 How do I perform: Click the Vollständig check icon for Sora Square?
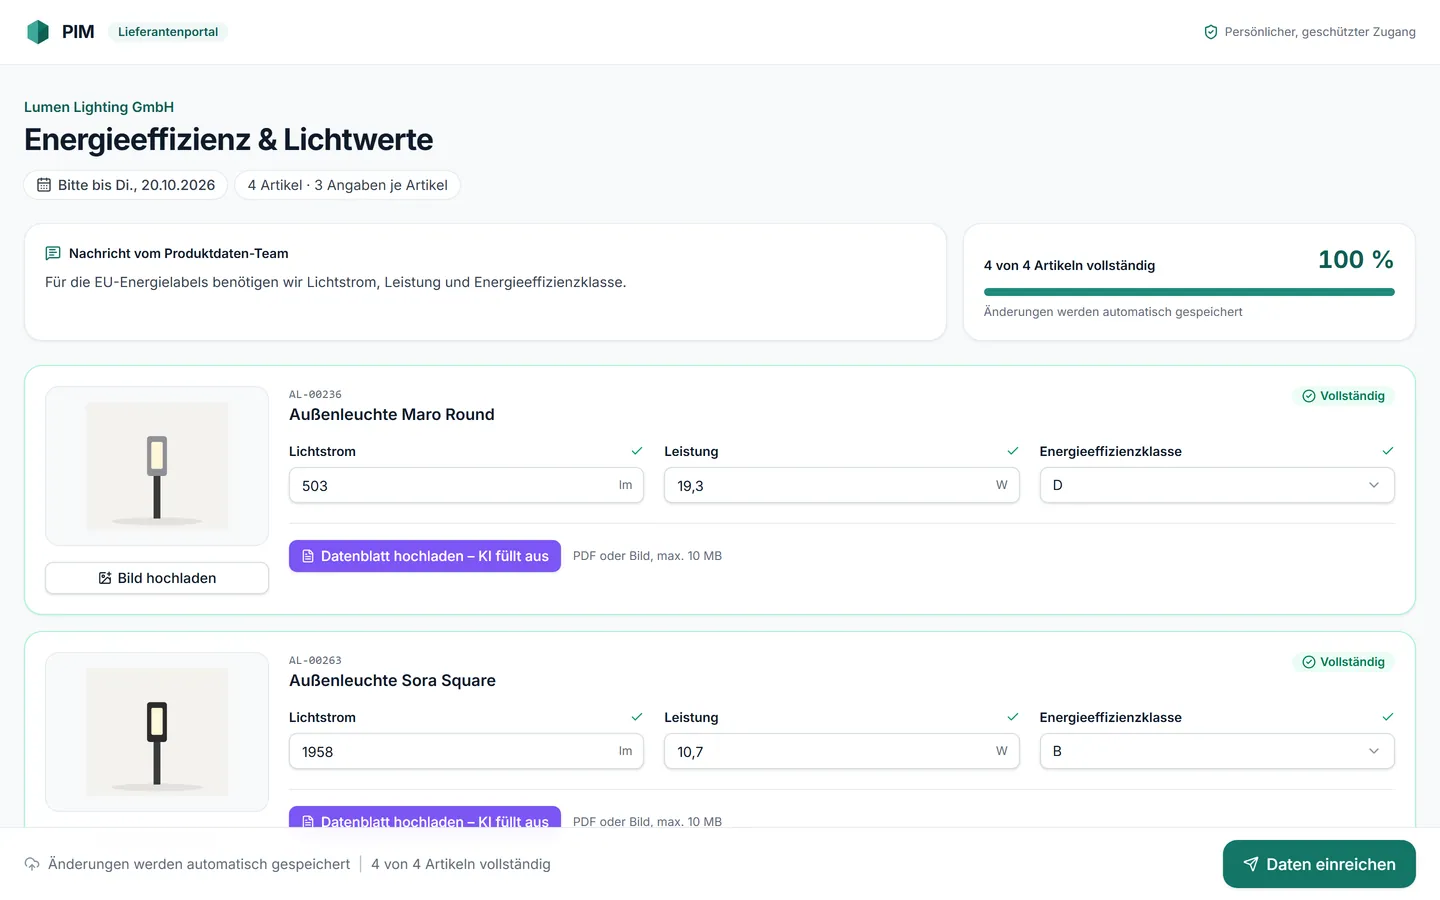[1309, 662]
